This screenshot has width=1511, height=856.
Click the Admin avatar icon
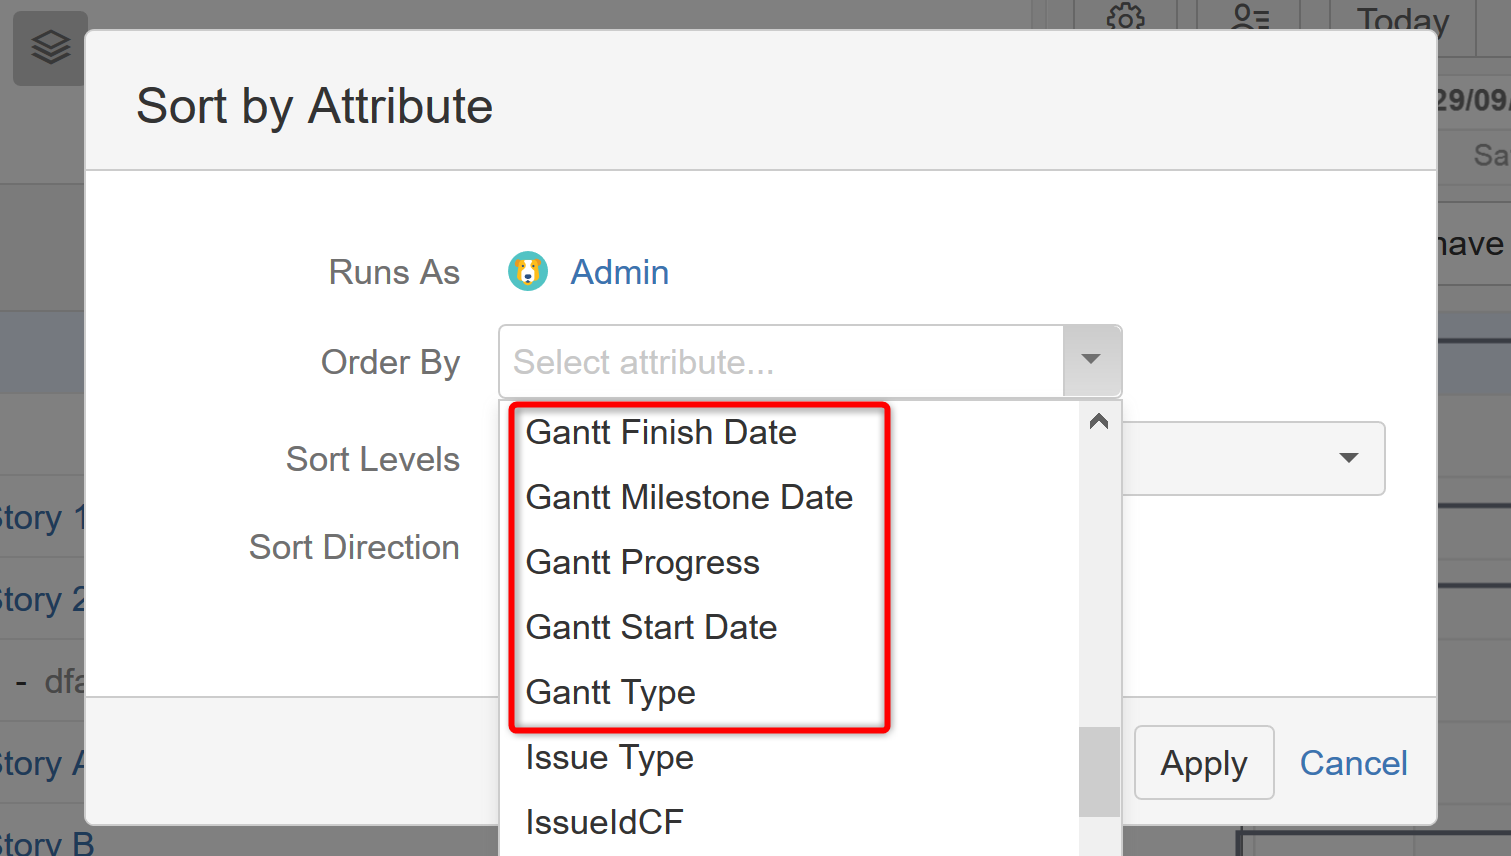pos(528,271)
